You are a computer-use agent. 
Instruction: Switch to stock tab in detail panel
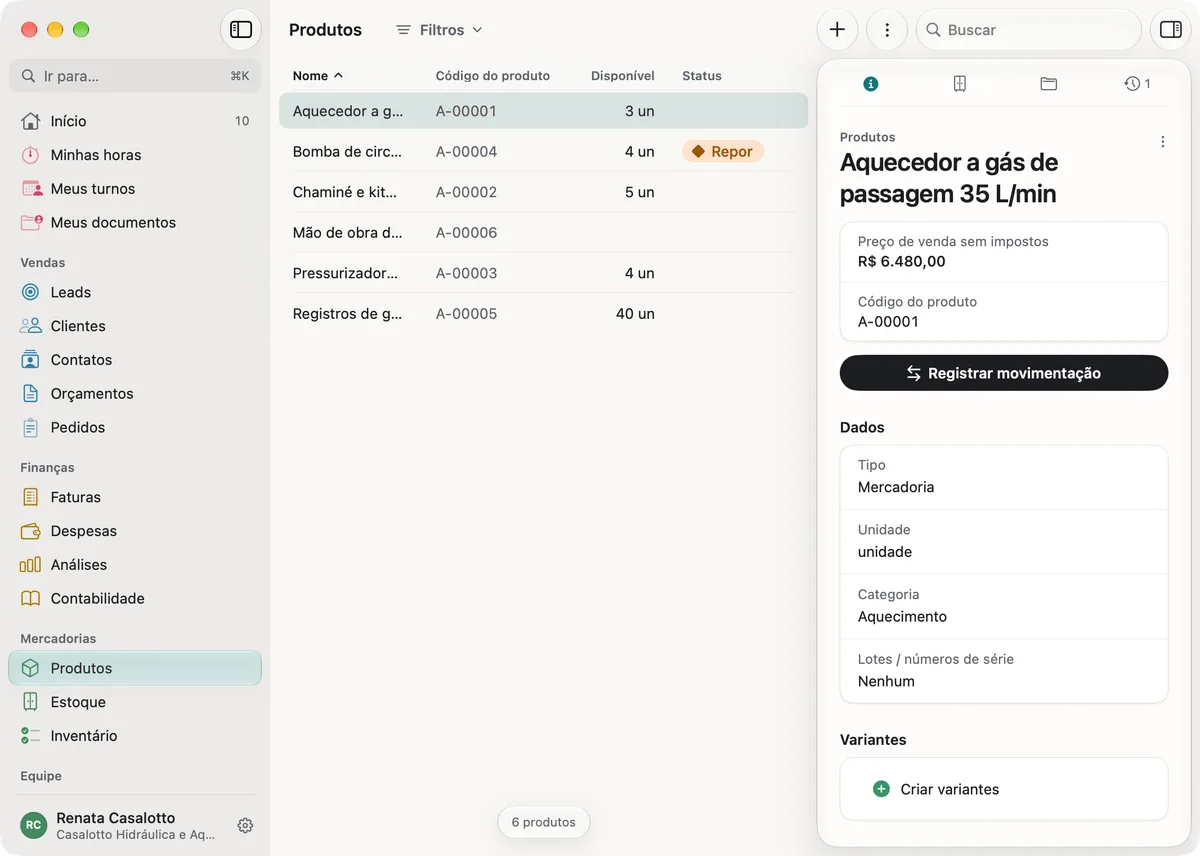960,84
